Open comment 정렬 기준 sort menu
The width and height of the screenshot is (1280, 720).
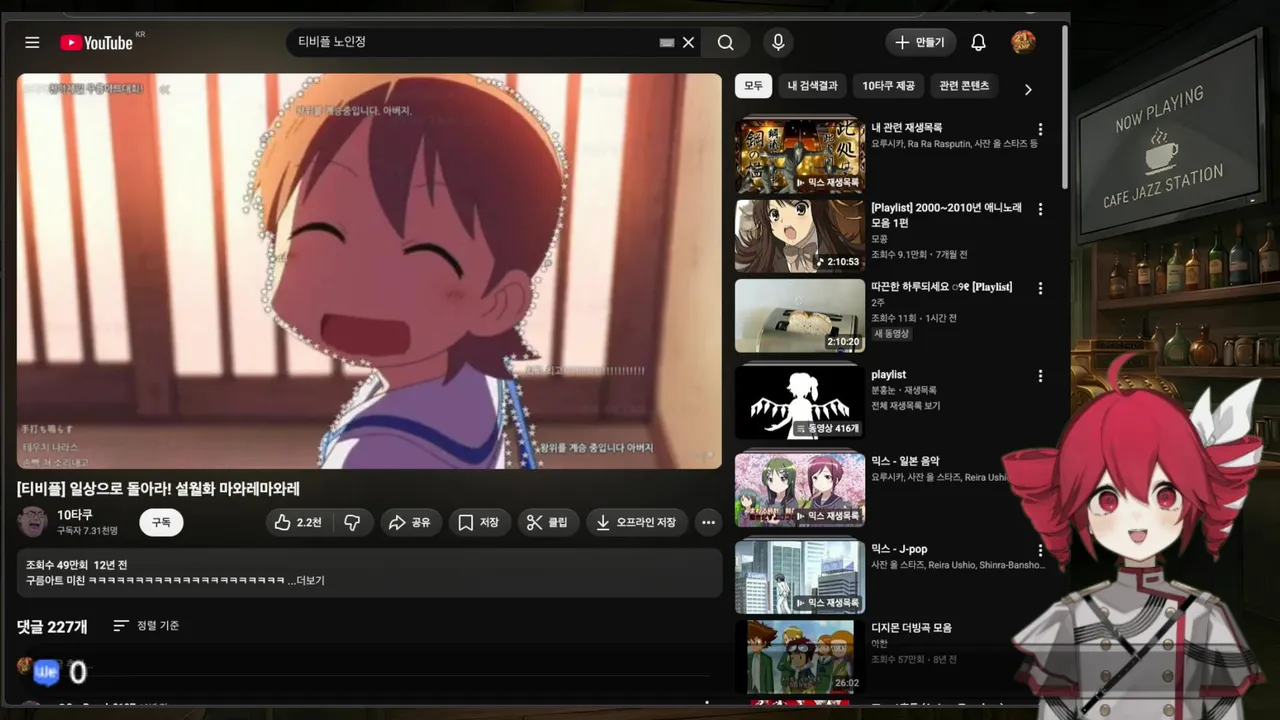(146, 626)
